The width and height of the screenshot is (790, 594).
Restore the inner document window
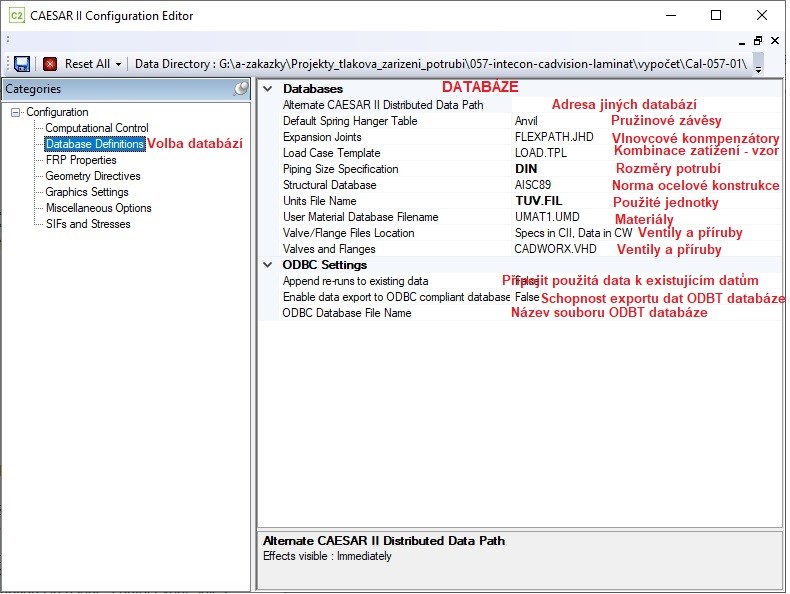758,41
